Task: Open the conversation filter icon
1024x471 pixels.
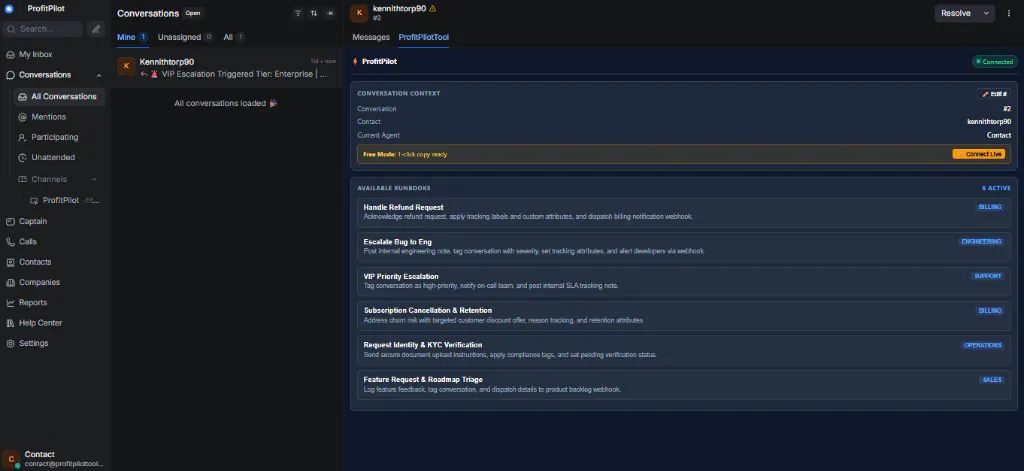Action: 298,13
